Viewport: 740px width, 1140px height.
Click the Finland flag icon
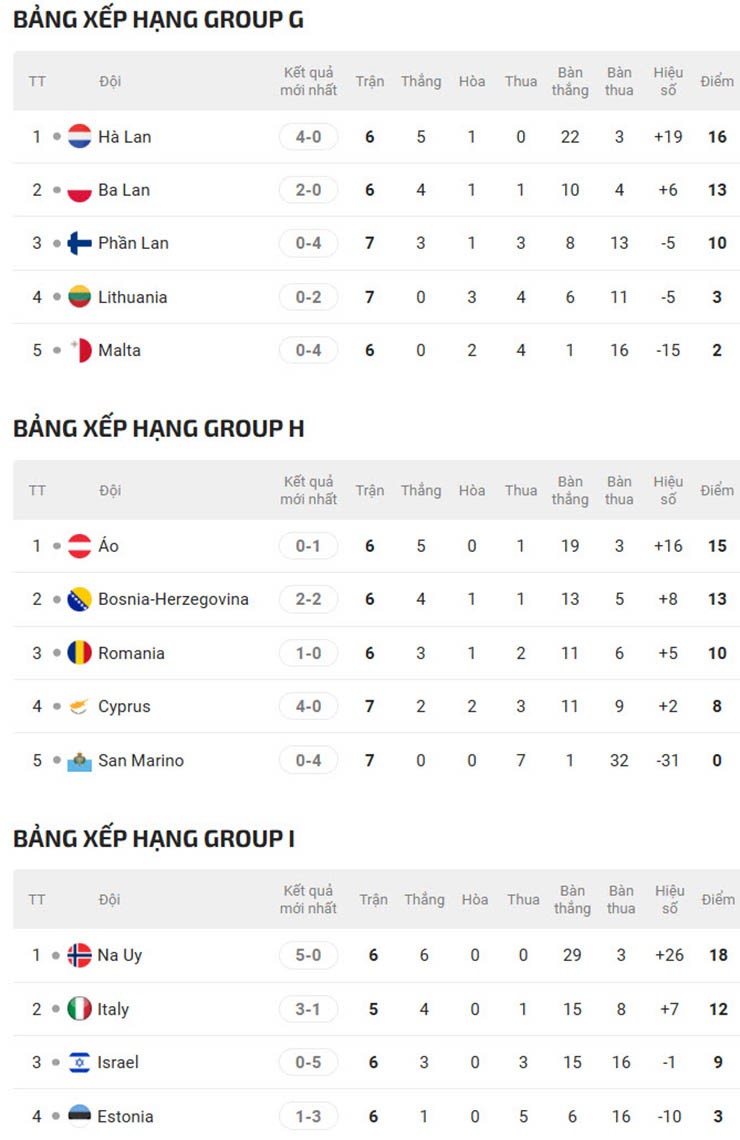click(80, 243)
